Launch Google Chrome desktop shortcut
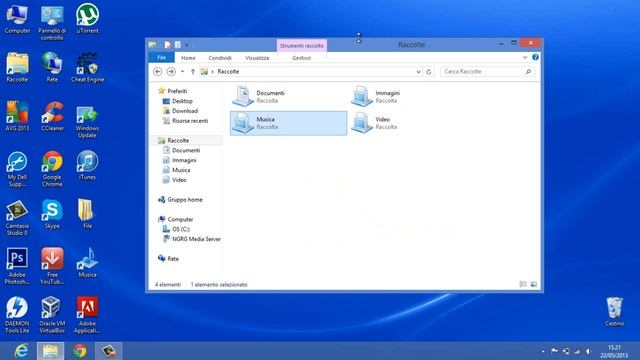The image size is (640, 360). tap(52, 169)
